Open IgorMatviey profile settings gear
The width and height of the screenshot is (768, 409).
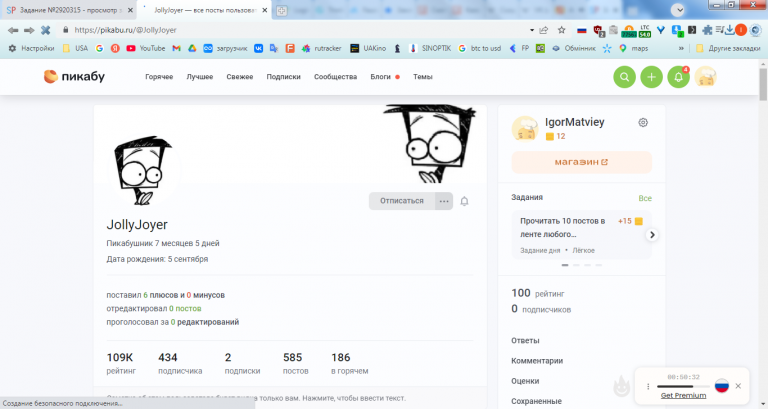643,122
